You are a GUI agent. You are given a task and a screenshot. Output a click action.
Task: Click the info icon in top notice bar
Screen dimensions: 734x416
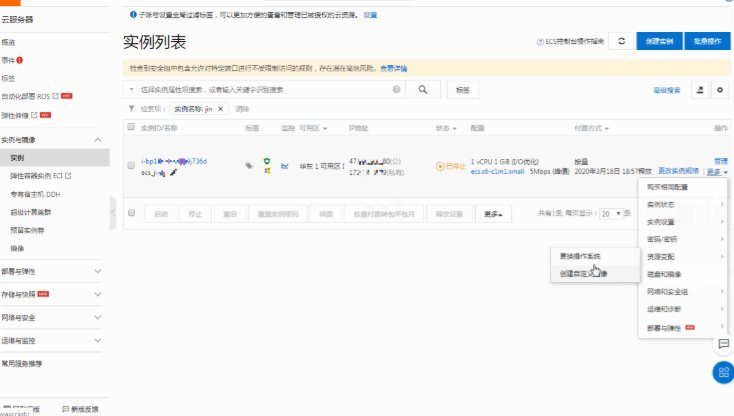[133, 15]
